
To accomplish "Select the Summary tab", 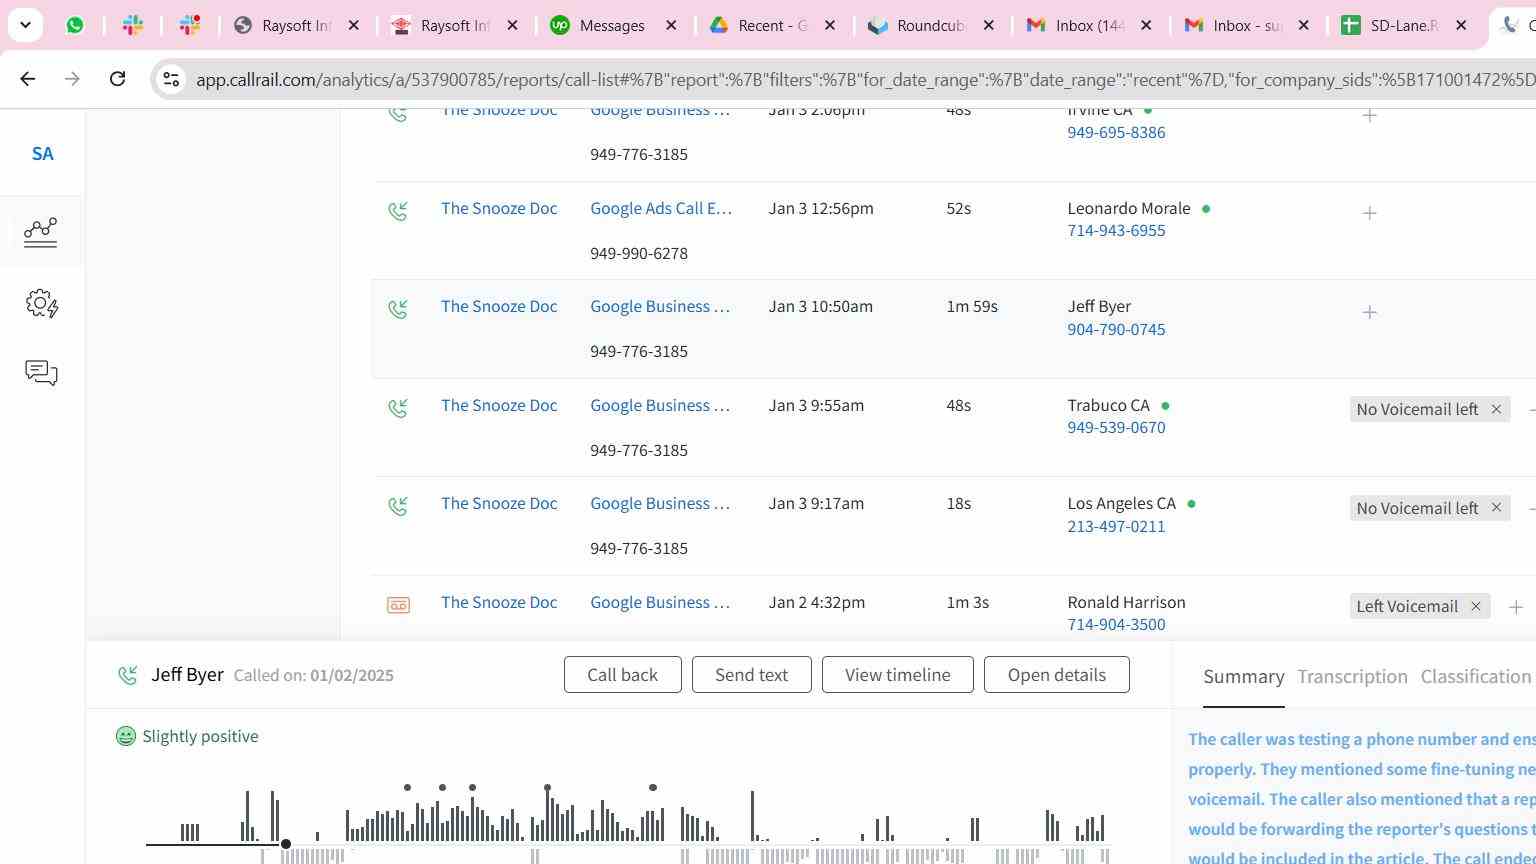I will coord(1243,677).
